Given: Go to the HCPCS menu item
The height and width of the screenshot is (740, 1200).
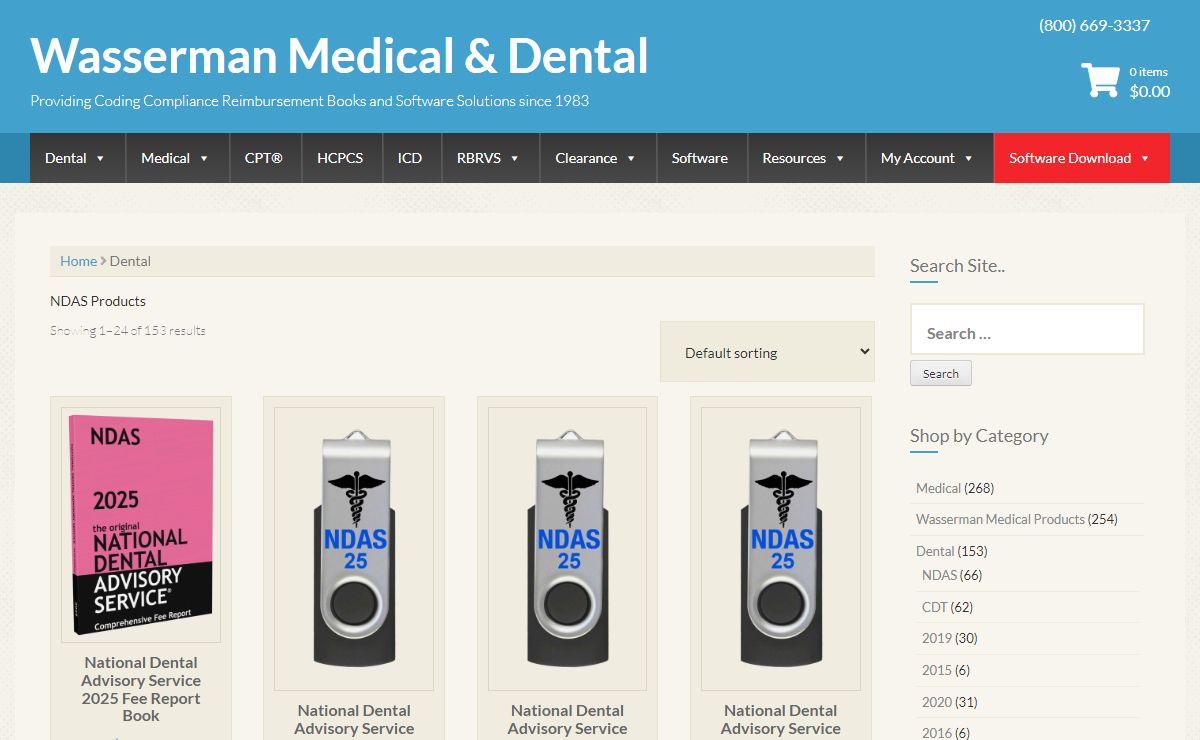Looking at the screenshot, I should click(x=340, y=158).
